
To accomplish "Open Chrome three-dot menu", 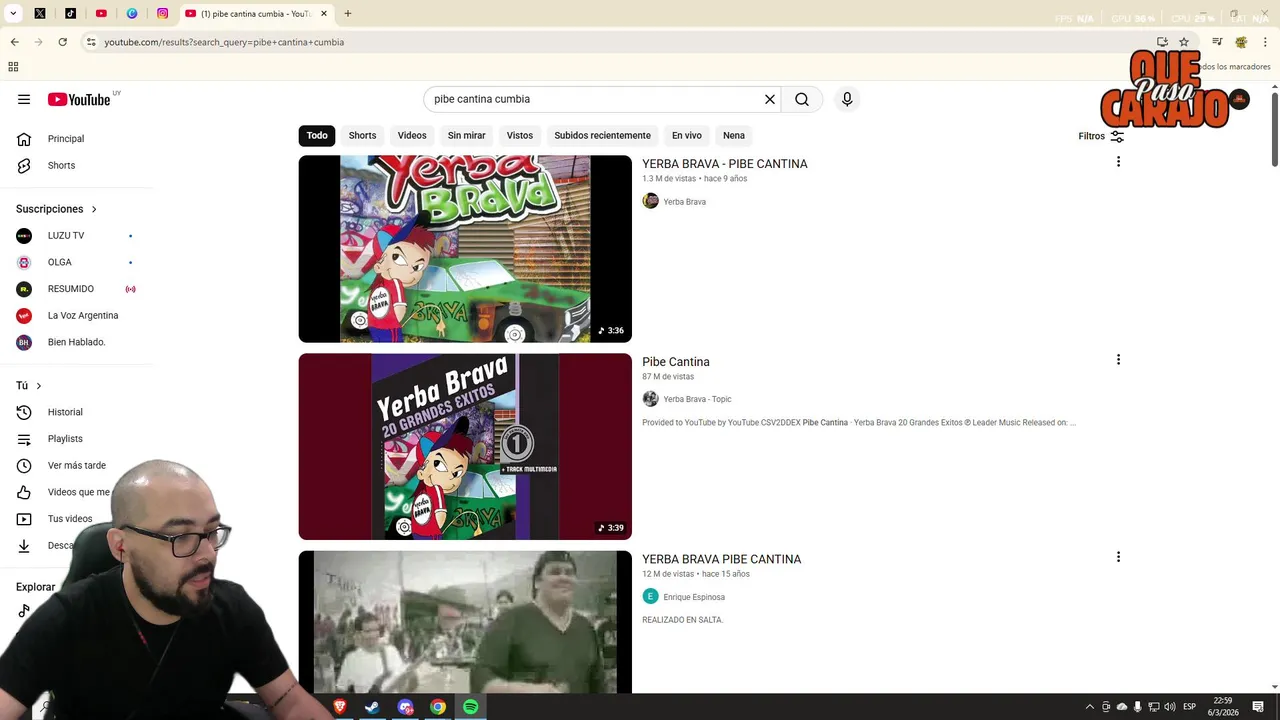I will (x=1266, y=42).
